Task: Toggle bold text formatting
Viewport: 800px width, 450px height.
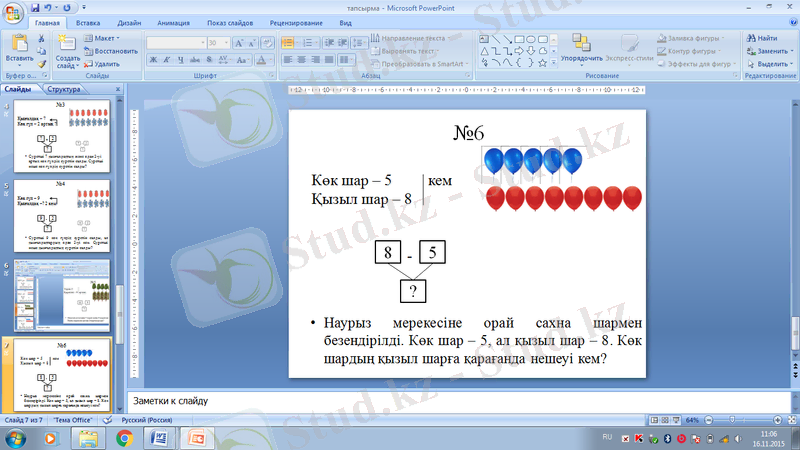Action: 154,60
